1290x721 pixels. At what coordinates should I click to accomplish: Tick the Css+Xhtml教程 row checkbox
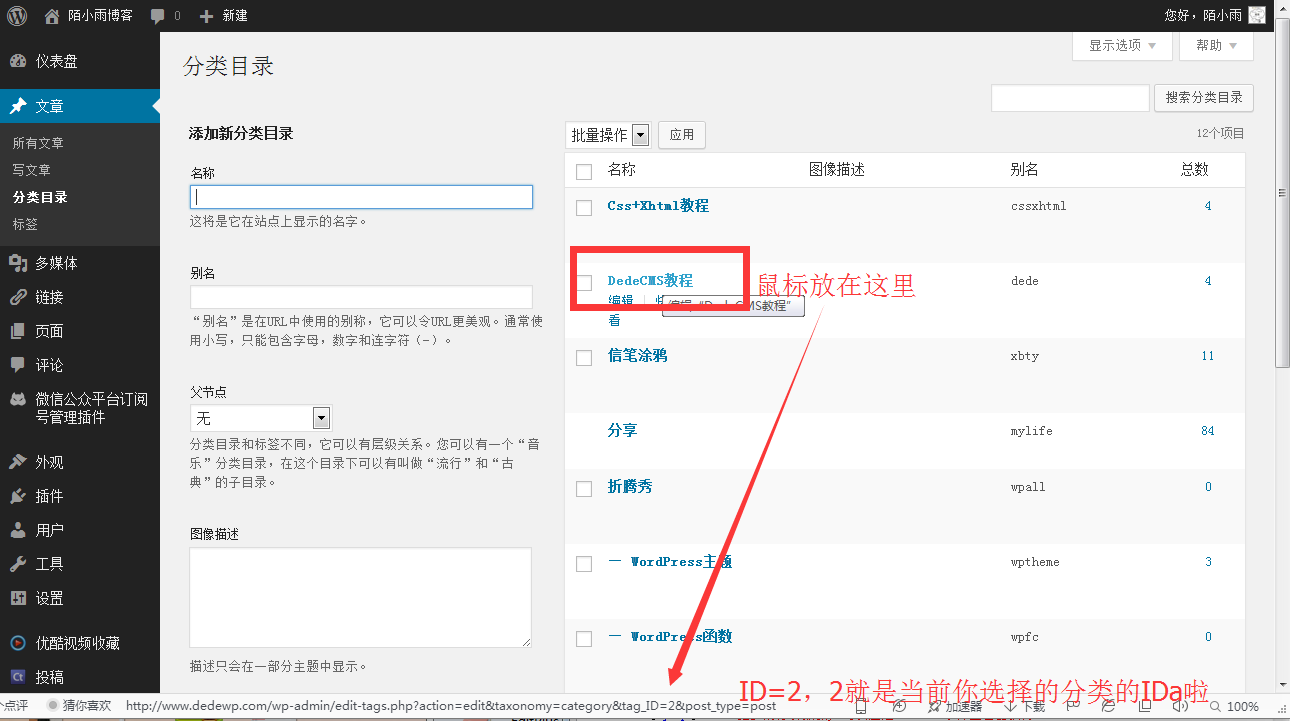[x=584, y=207]
